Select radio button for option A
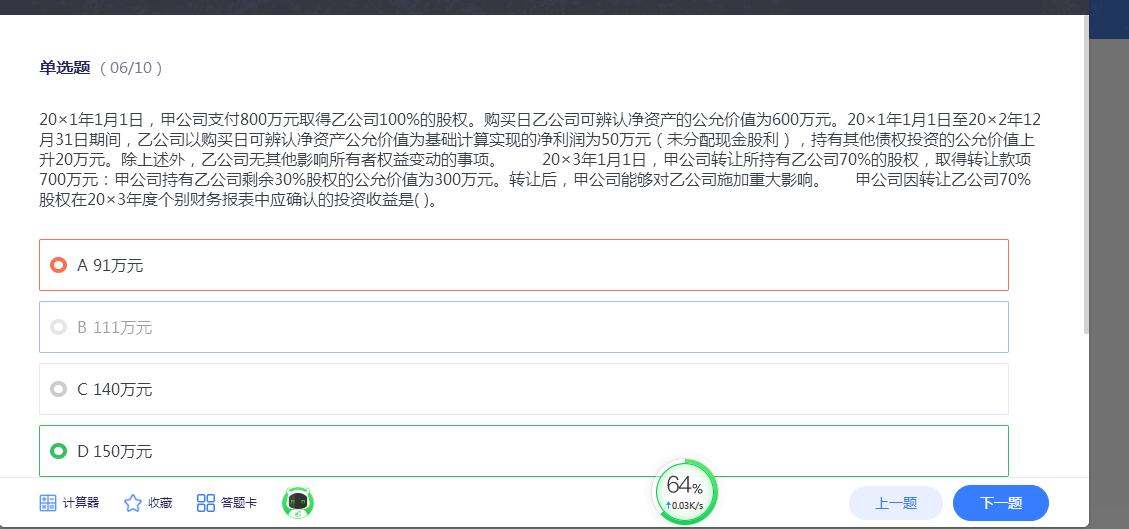The height and width of the screenshot is (529, 1129). [58, 265]
